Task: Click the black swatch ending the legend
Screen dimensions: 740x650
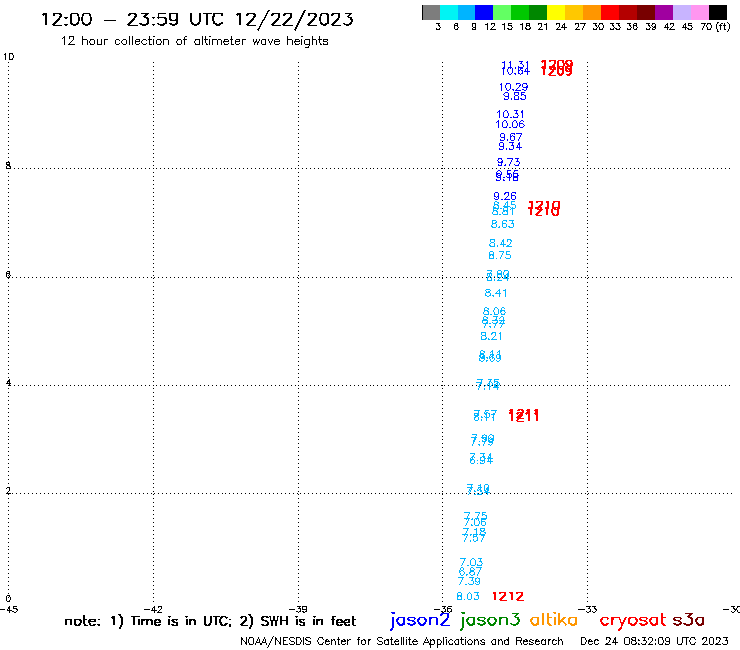Action: (718, 12)
